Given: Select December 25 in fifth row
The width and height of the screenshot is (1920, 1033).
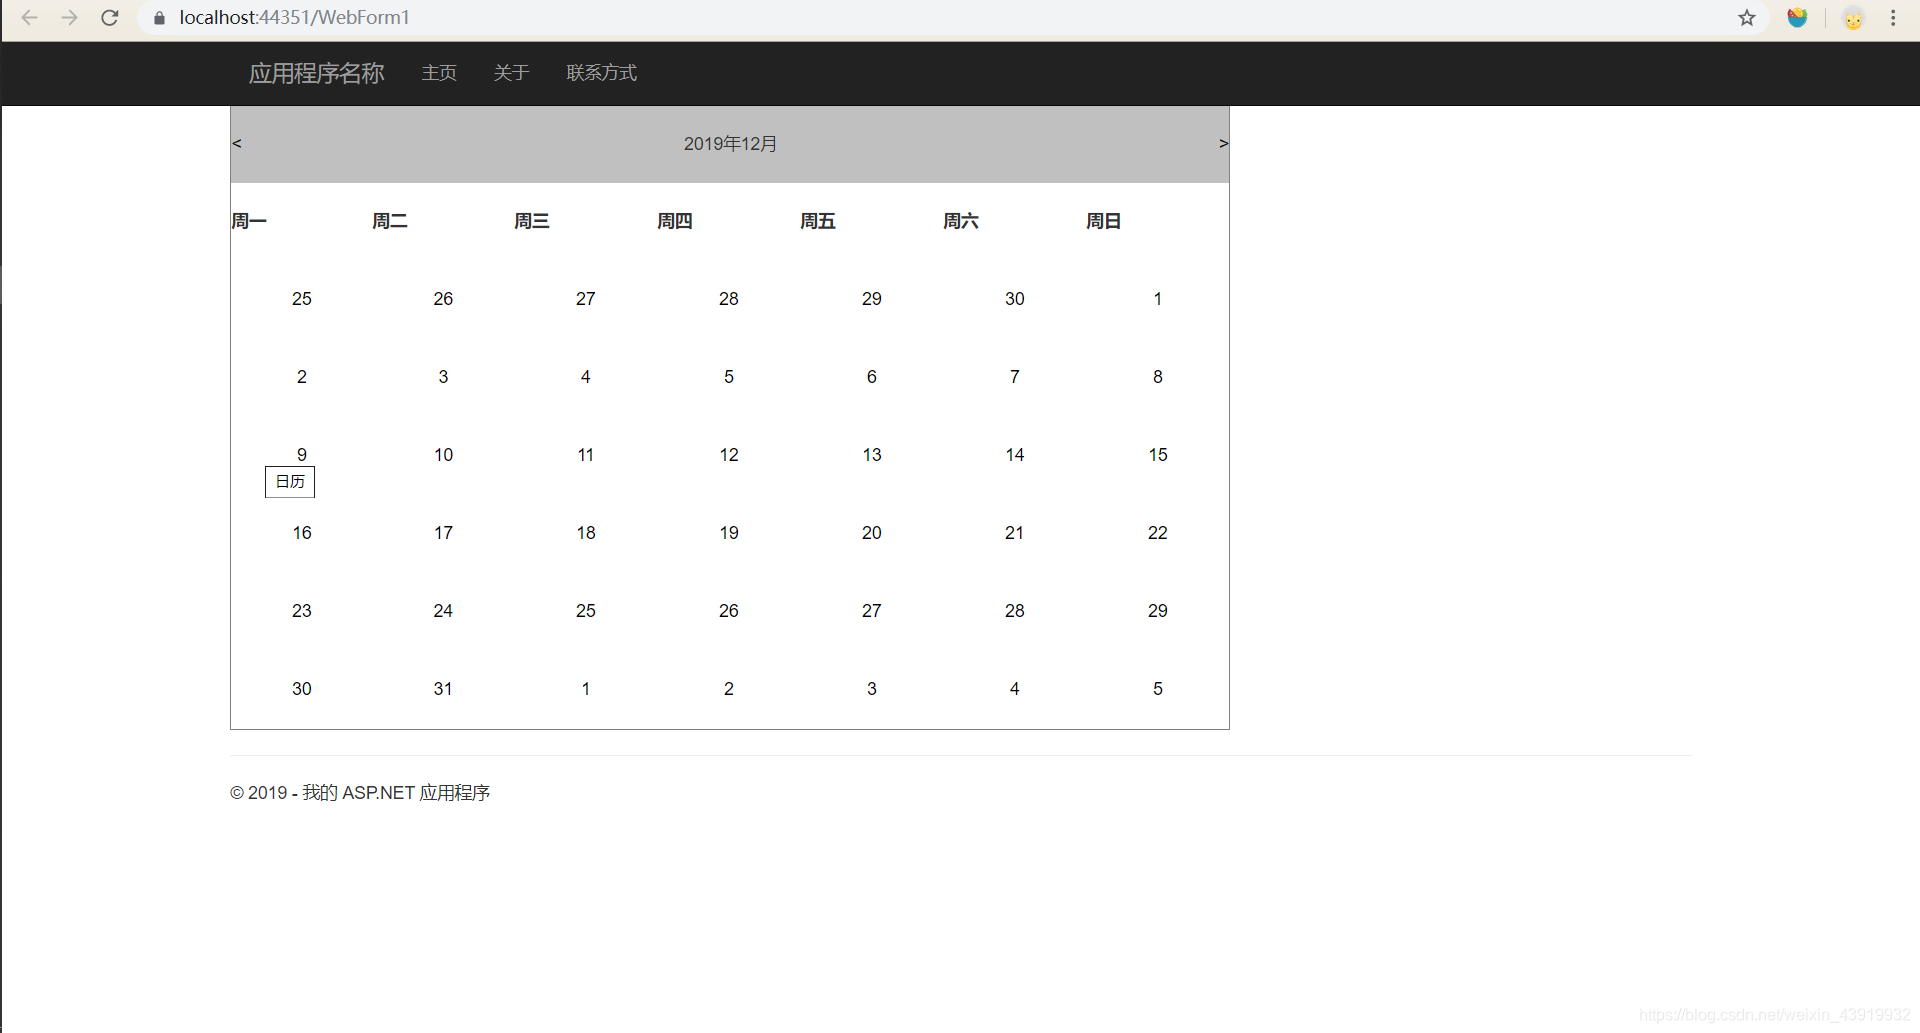Looking at the screenshot, I should (586, 611).
